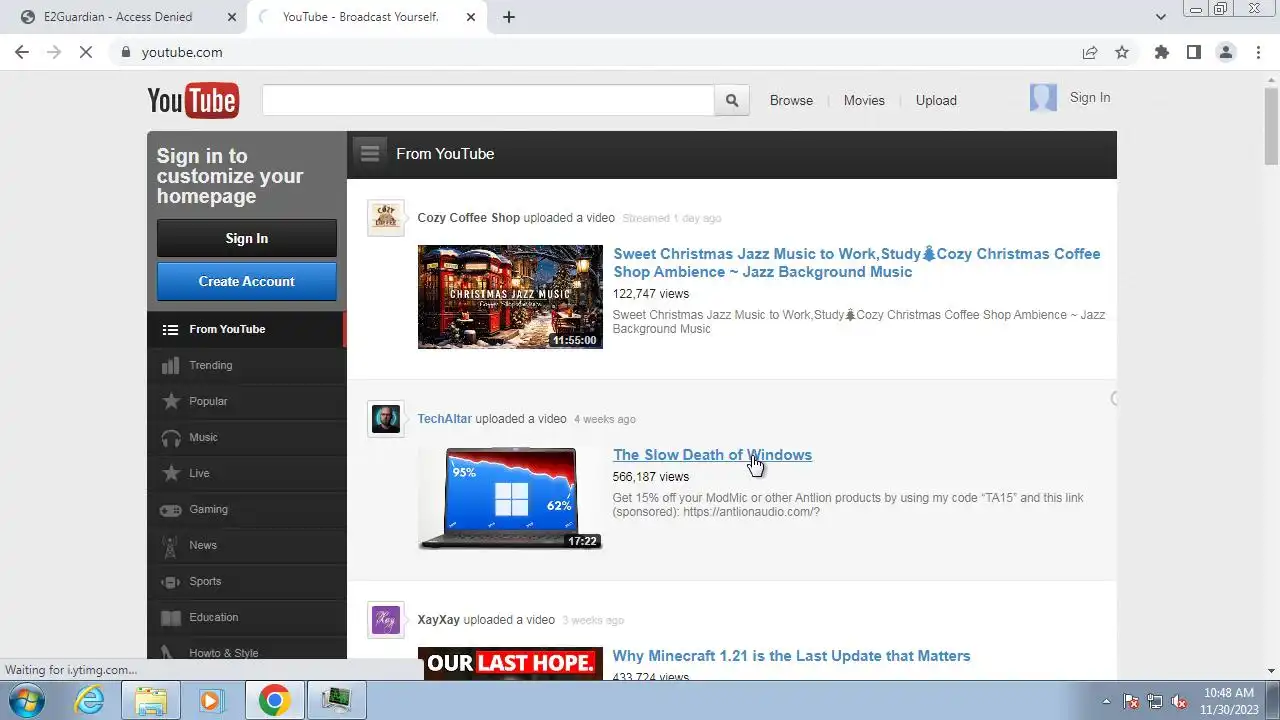Viewport: 1280px width, 720px height.
Task: Open the share page icon
Action: click(1090, 52)
